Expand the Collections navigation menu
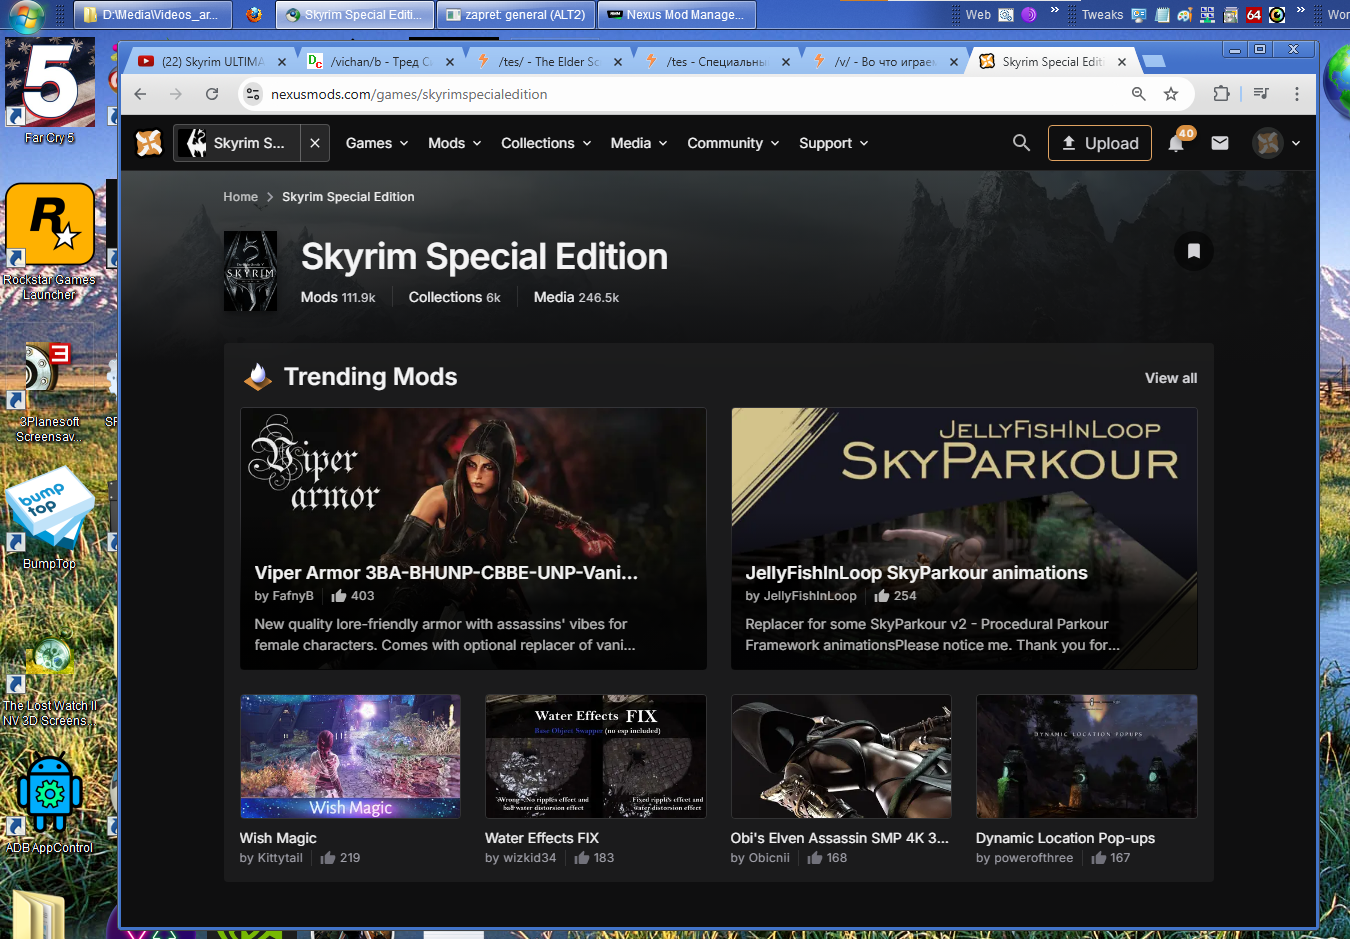This screenshot has height=939, width=1350. tap(546, 143)
